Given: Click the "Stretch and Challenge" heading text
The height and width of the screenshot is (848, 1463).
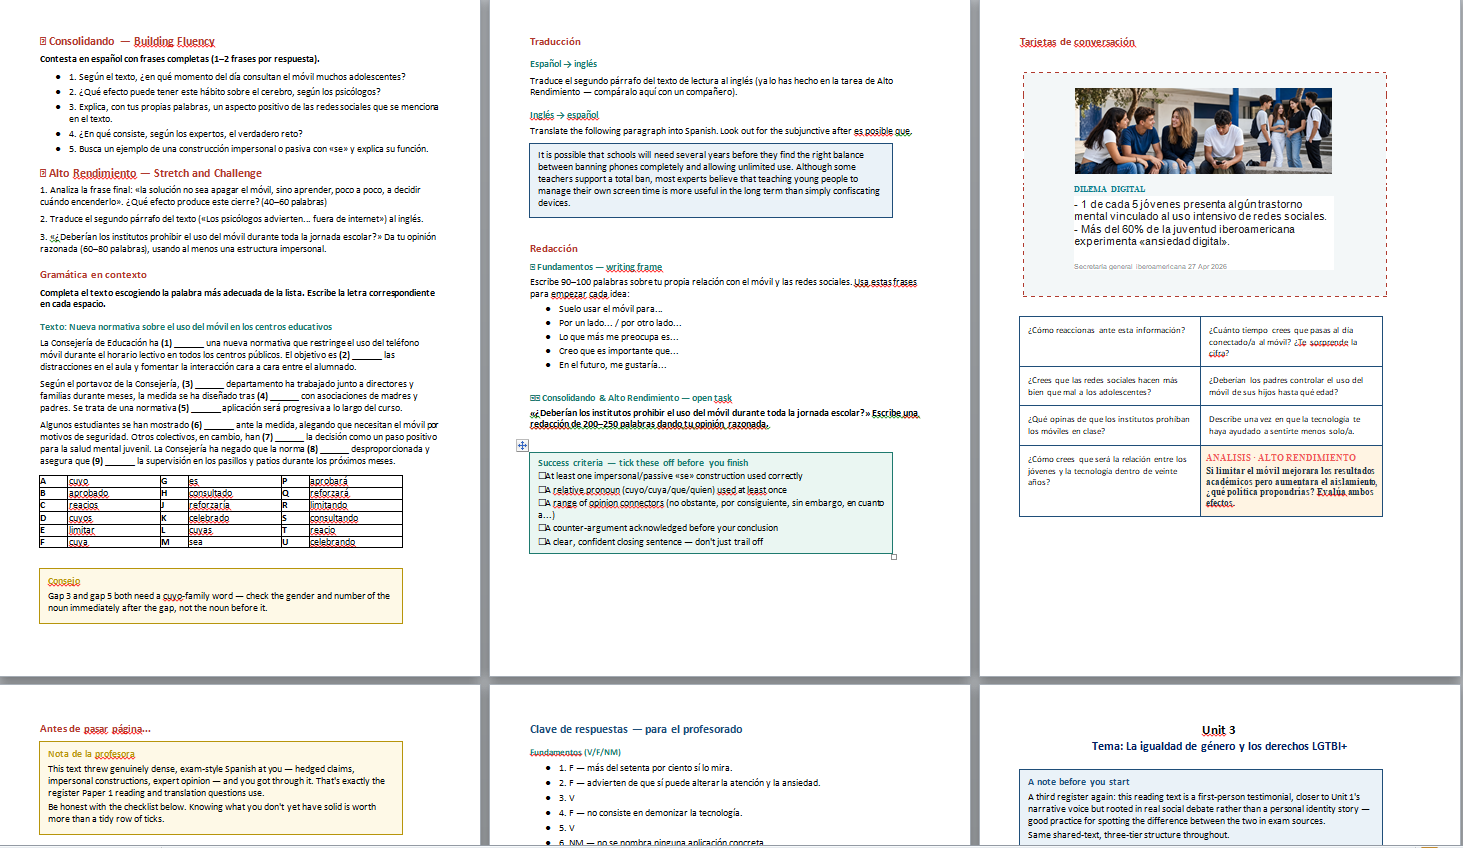Looking at the screenshot, I should click(208, 173).
